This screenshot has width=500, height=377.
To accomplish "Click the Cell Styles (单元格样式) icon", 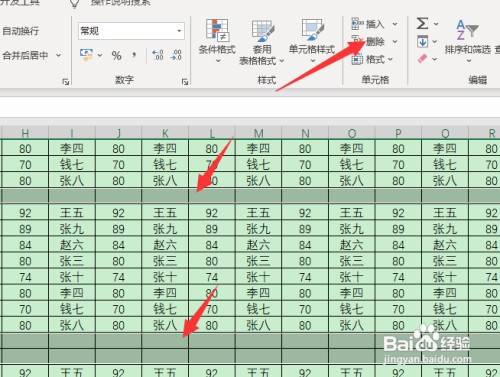I will pyautogui.click(x=312, y=29).
